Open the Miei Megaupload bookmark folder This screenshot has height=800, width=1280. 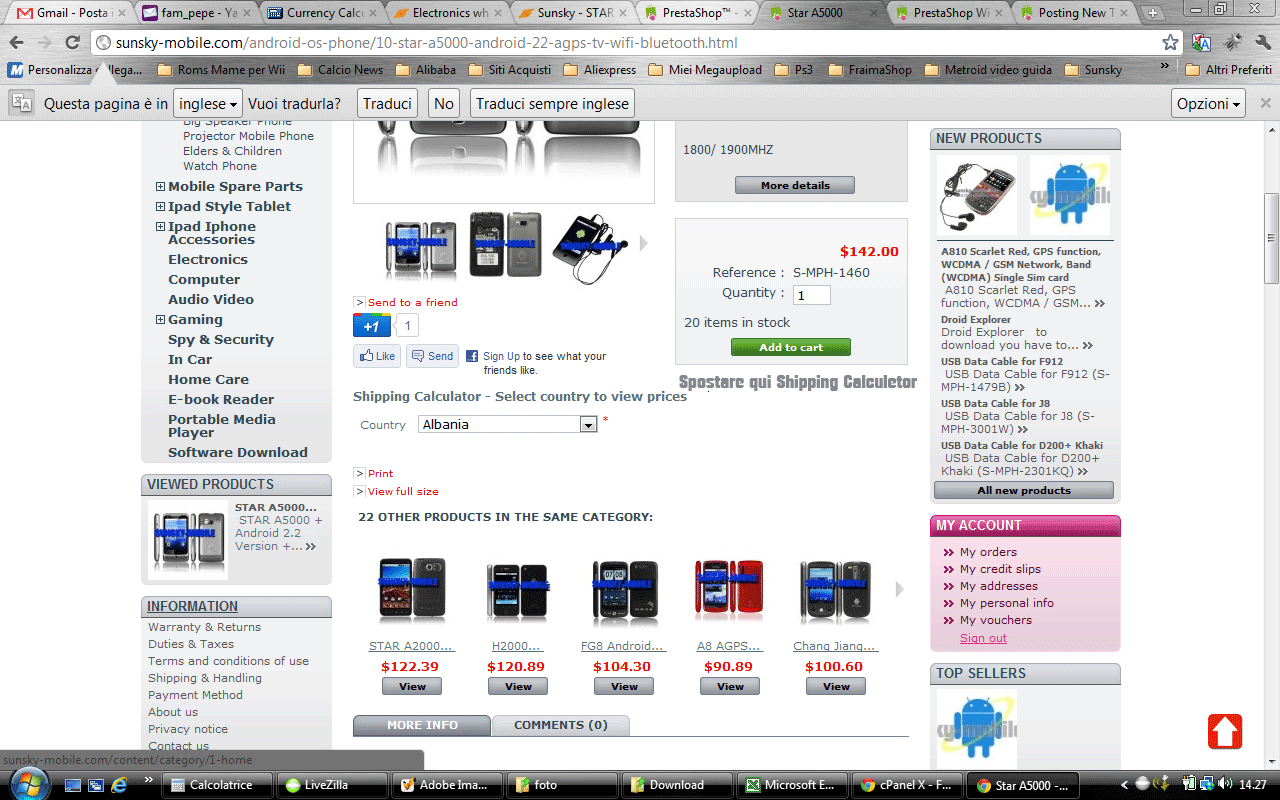point(705,70)
